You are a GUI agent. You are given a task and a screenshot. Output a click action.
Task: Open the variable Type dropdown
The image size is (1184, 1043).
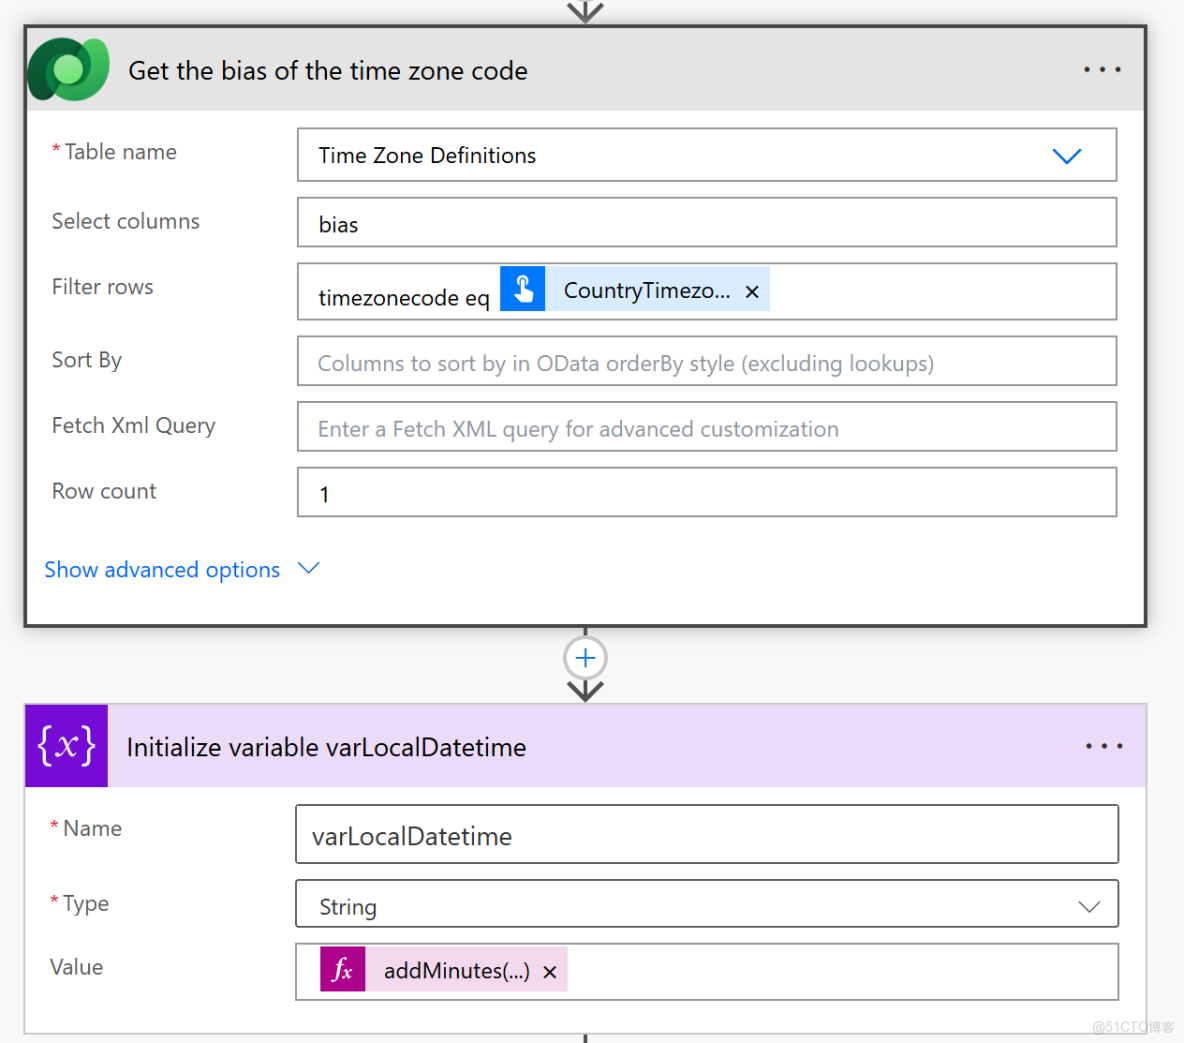(x=1088, y=906)
